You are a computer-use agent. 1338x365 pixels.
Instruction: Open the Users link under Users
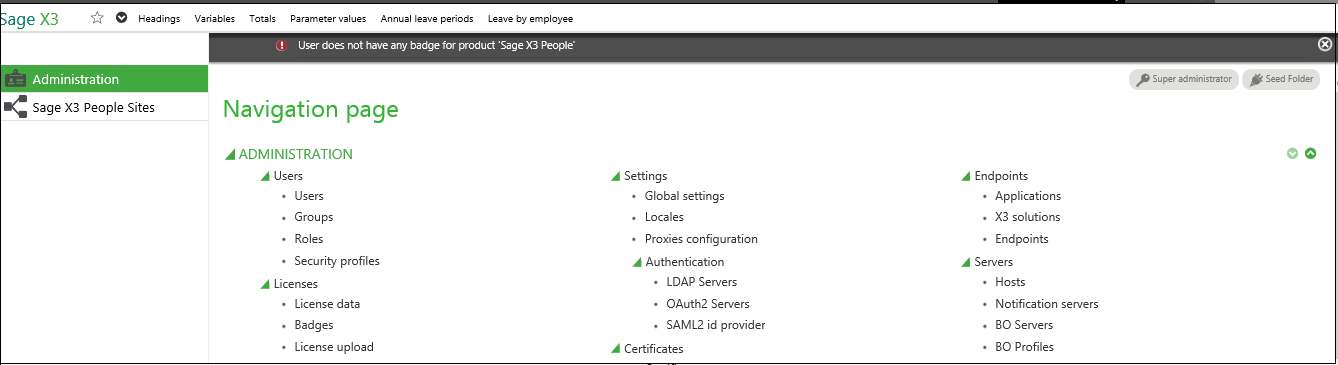309,196
